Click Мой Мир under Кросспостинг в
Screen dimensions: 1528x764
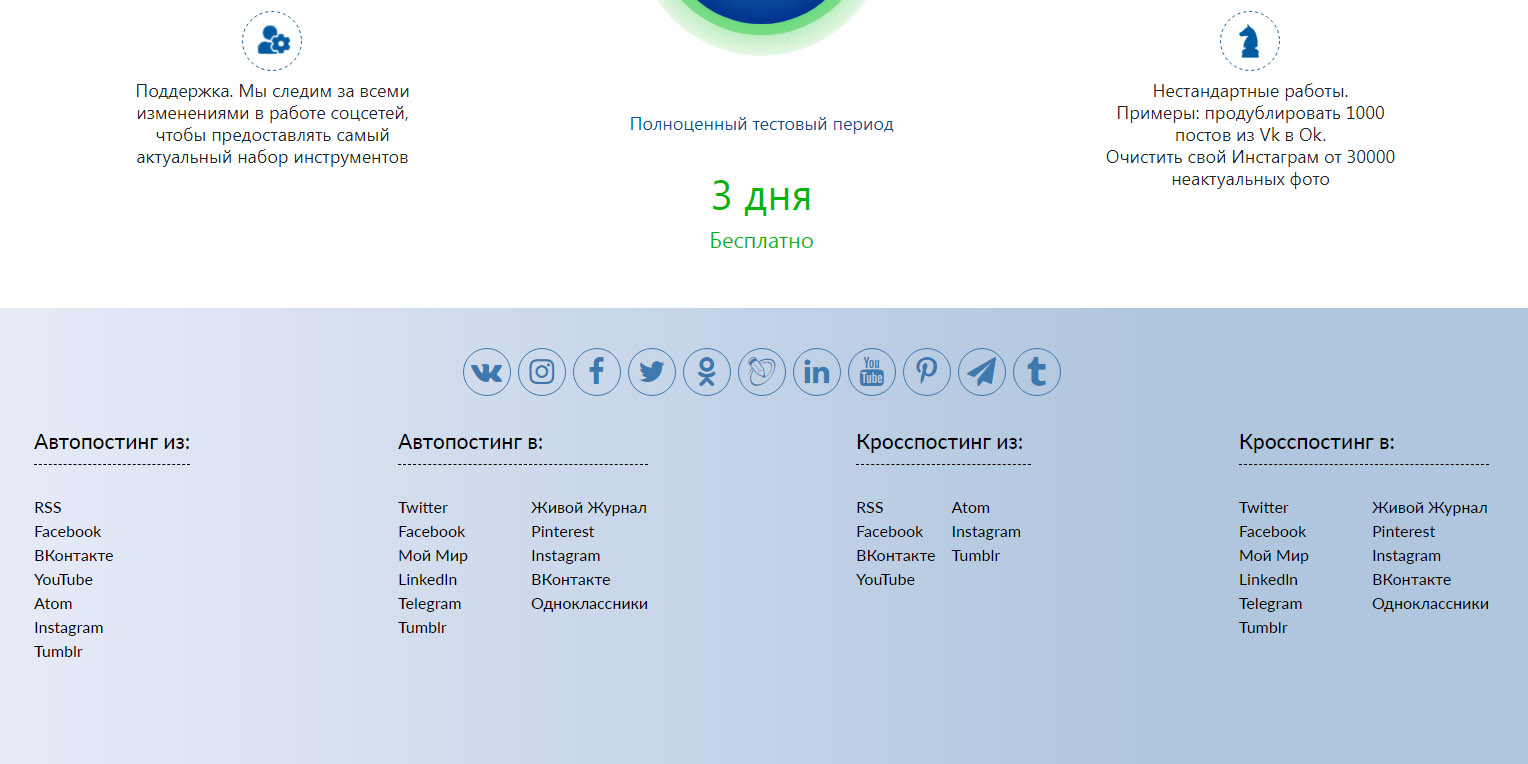pyautogui.click(x=1274, y=556)
